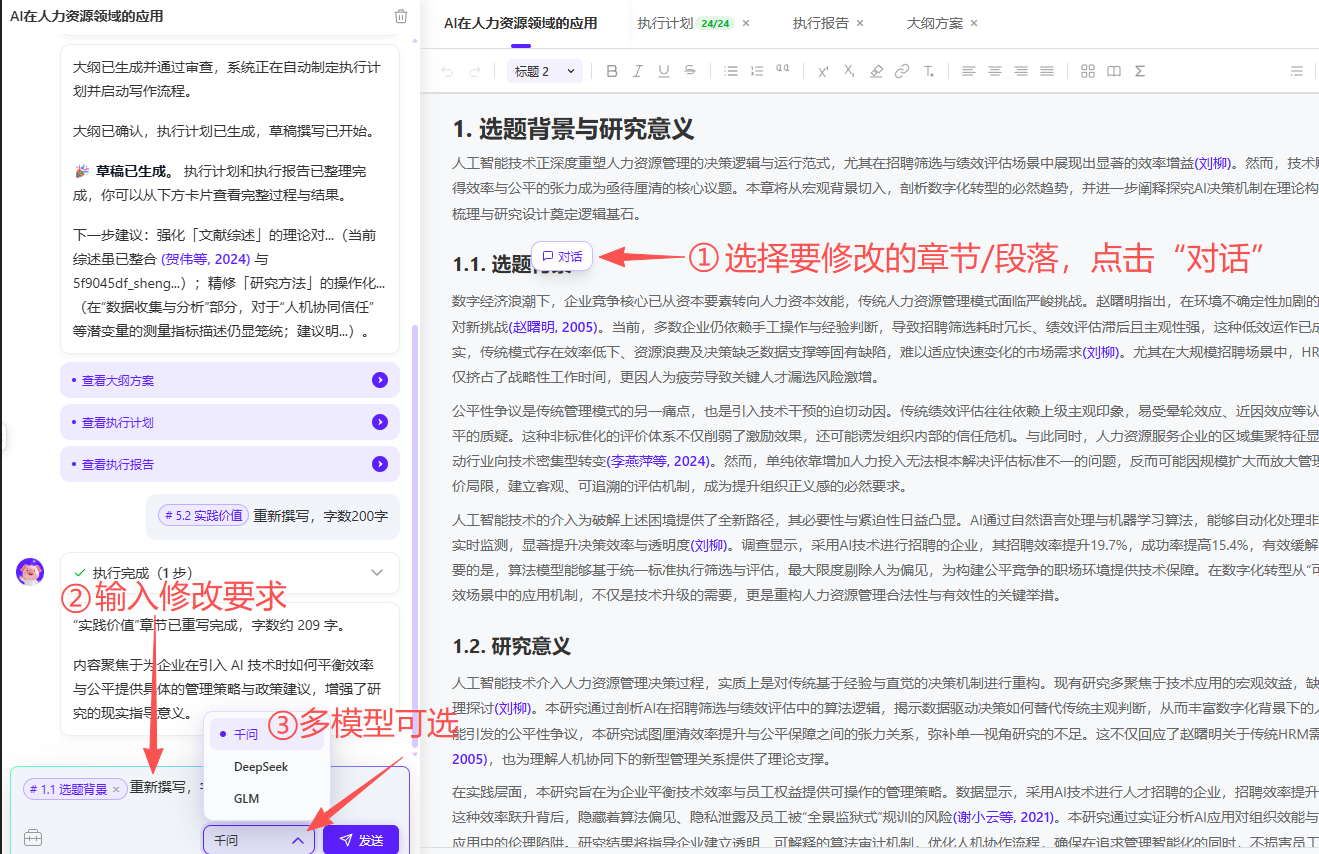Align text right
The image size is (1319, 854).
pyautogui.click(x=1020, y=71)
